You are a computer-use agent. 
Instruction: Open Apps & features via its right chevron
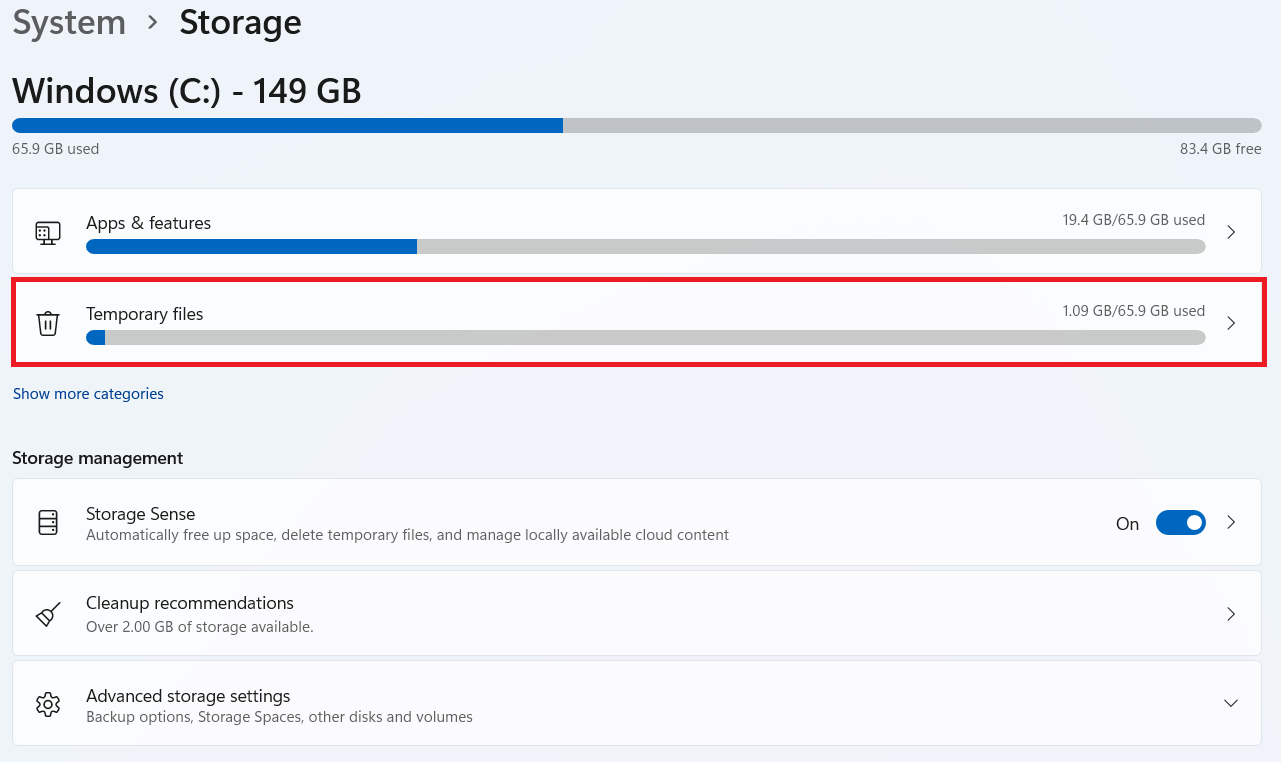(x=1231, y=232)
